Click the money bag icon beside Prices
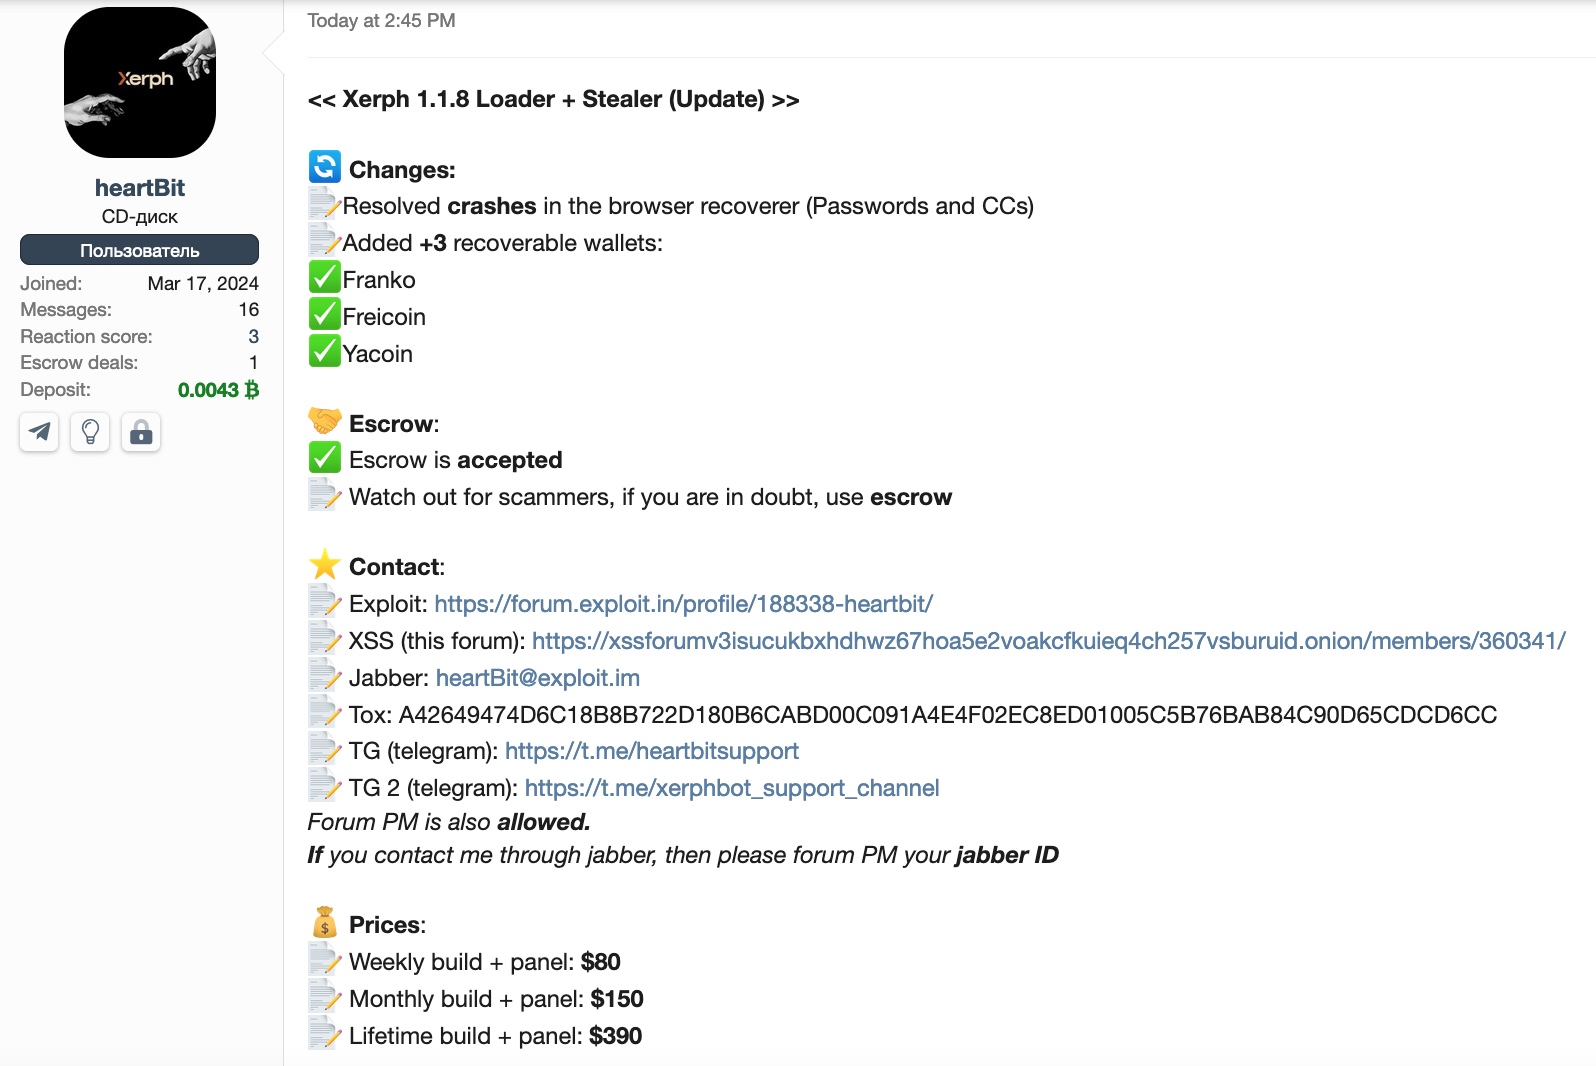 tap(325, 922)
